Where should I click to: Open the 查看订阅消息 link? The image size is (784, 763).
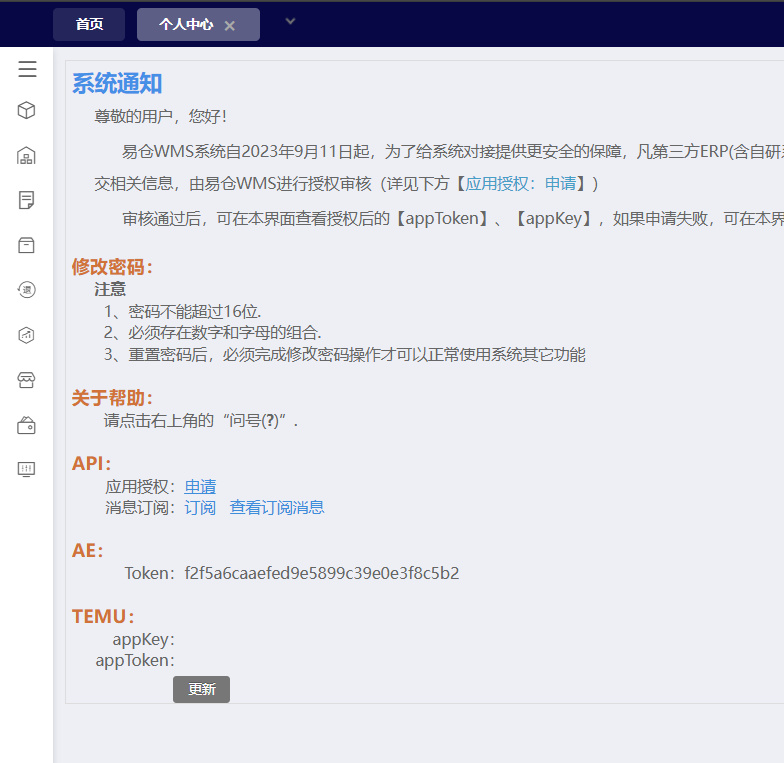click(x=277, y=508)
